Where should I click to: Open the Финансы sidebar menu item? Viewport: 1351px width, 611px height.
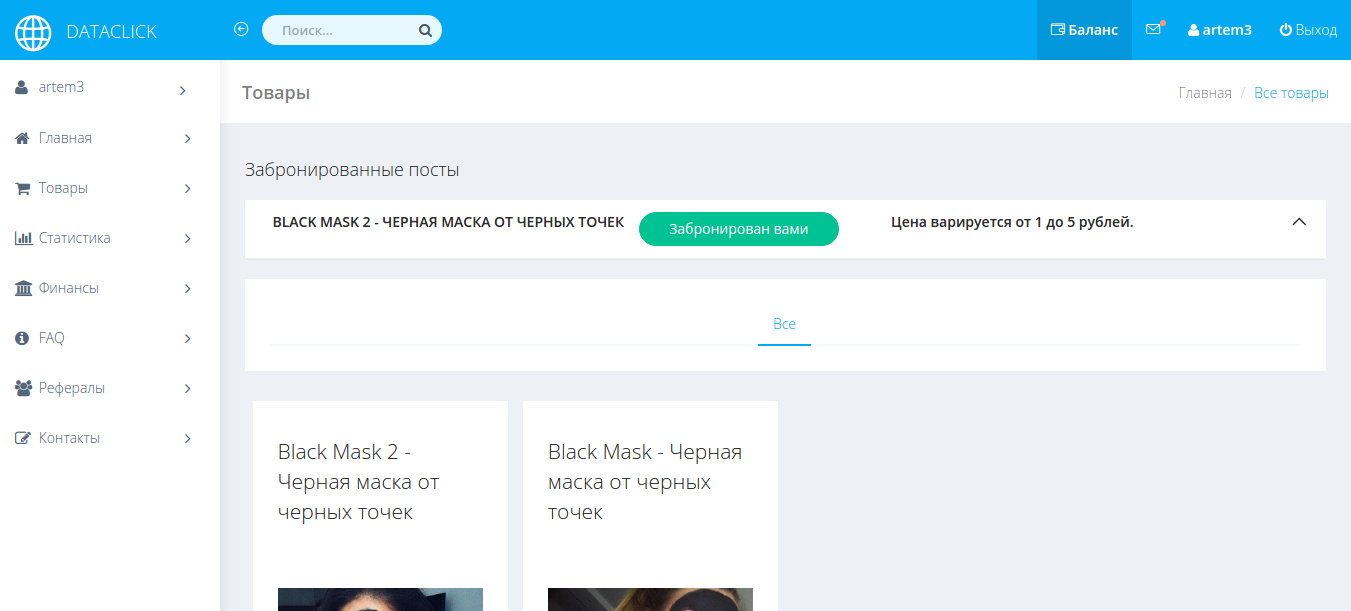tap(110, 288)
